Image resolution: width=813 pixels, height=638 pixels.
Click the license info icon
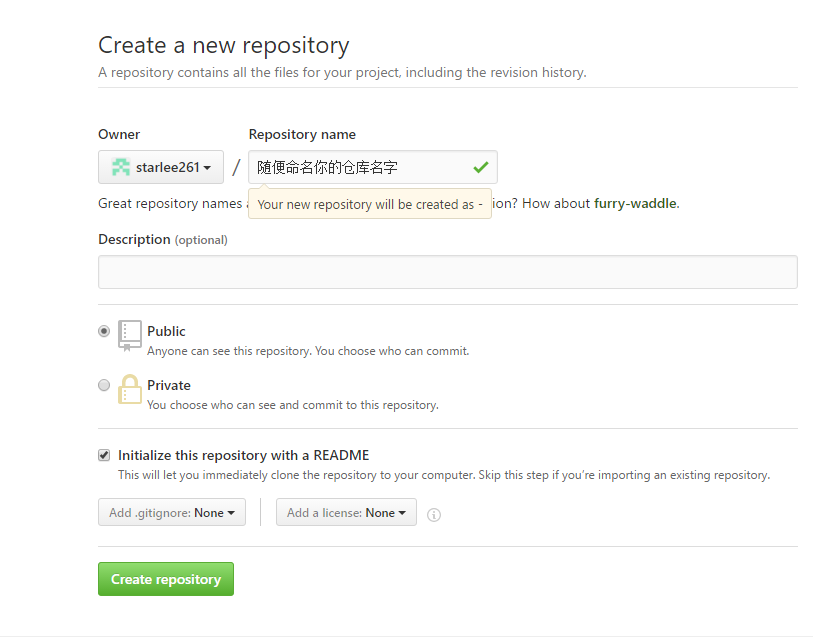click(x=433, y=515)
